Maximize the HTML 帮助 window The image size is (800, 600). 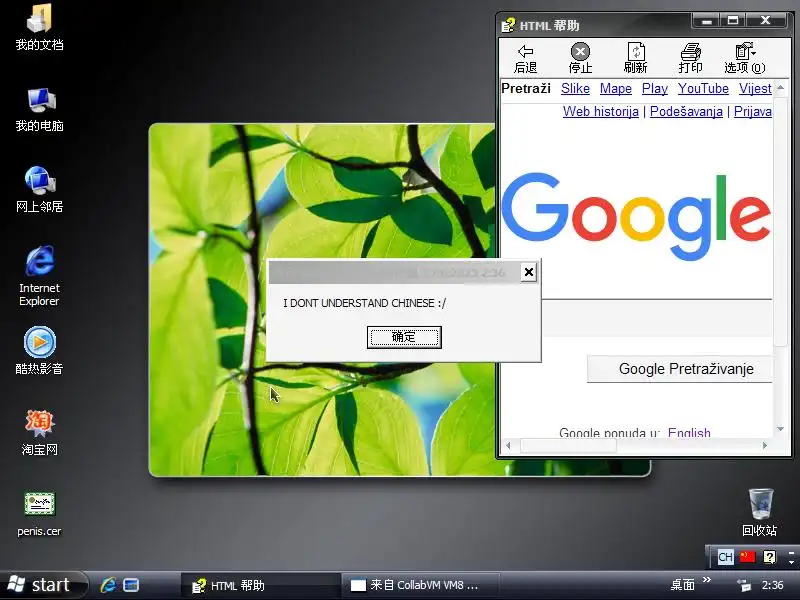pyautogui.click(x=733, y=21)
